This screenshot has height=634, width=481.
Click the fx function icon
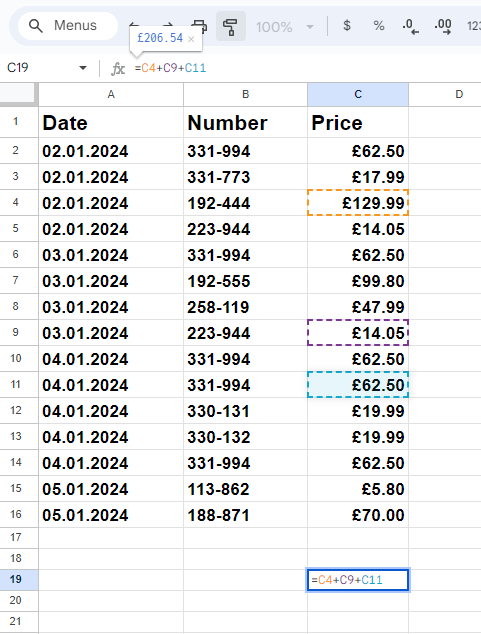[118, 68]
